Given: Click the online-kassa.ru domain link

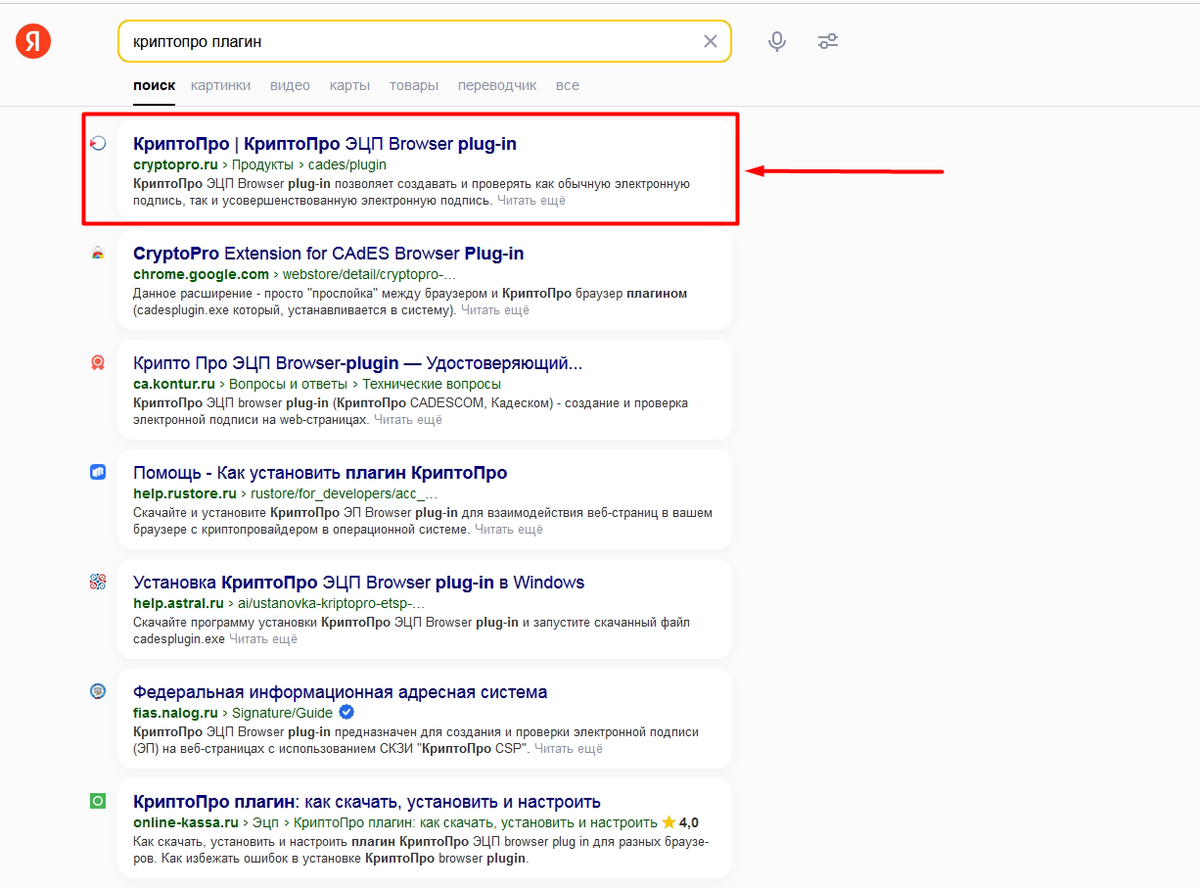Looking at the screenshot, I should click(185, 822).
